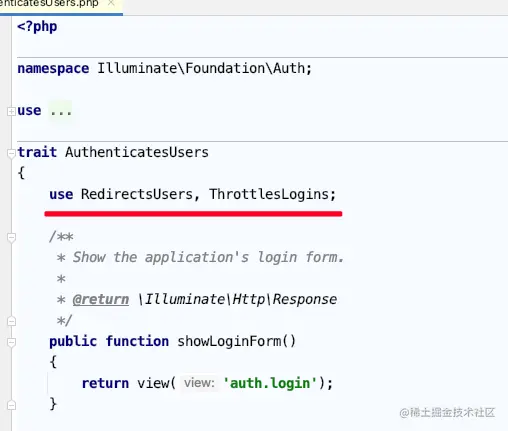Expand the folded use imports block

click(11, 111)
